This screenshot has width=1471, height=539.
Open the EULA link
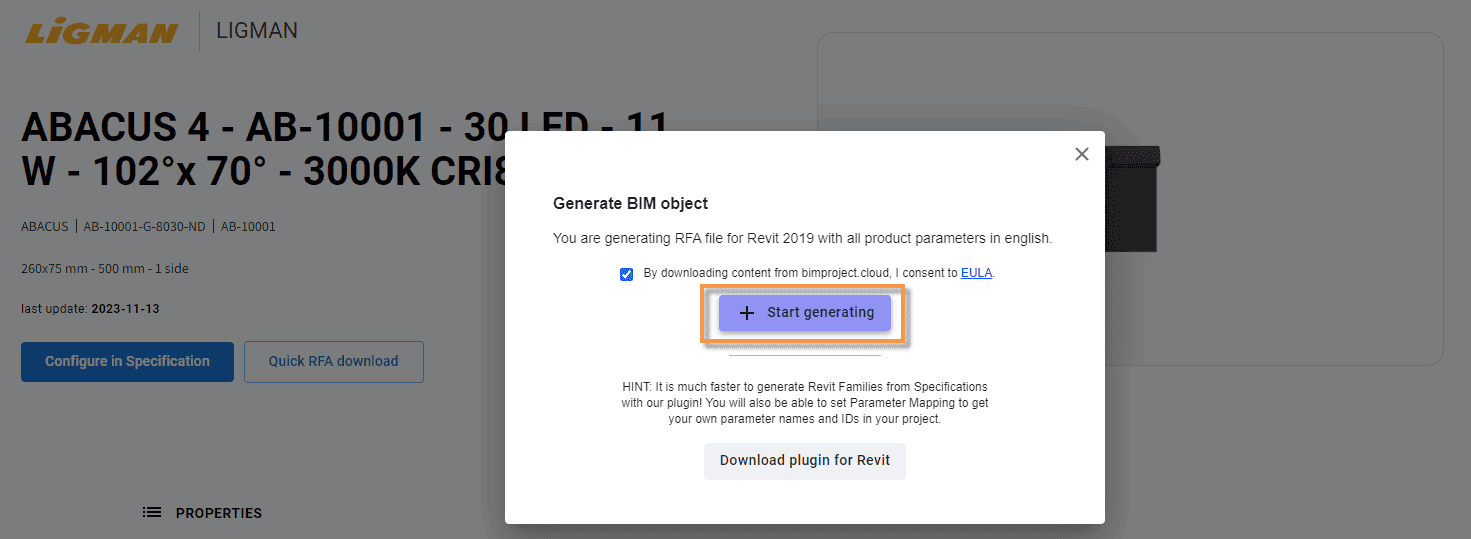(x=976, y=273)
